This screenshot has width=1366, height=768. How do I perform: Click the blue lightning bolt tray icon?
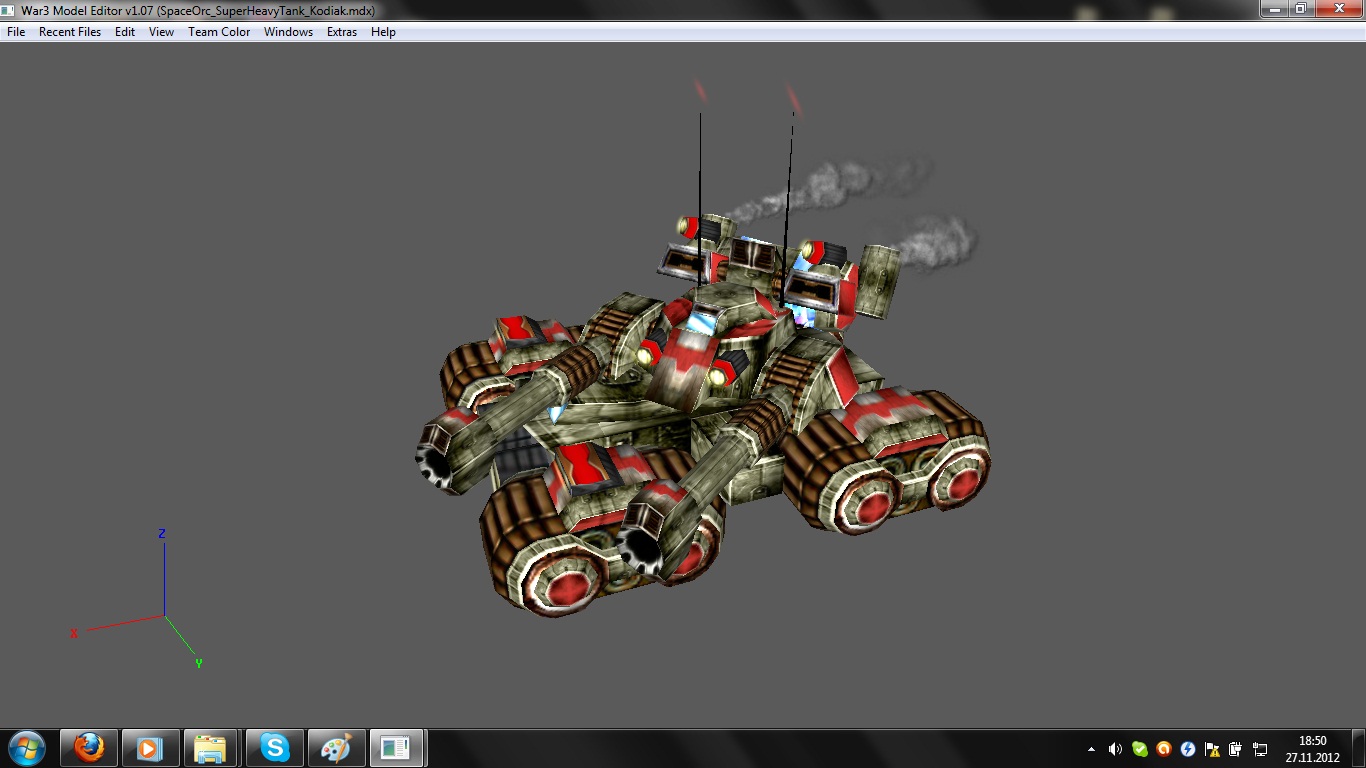[x=1188, y=749]
